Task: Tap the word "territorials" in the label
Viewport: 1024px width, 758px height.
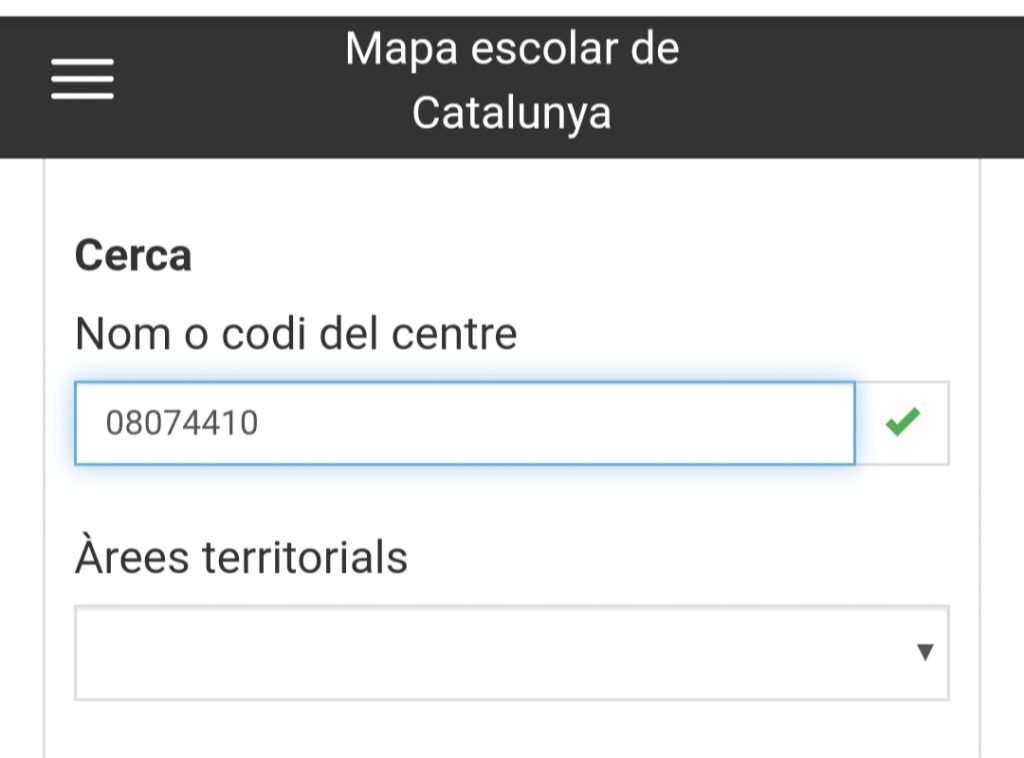Action: click(x=304, y=556)
